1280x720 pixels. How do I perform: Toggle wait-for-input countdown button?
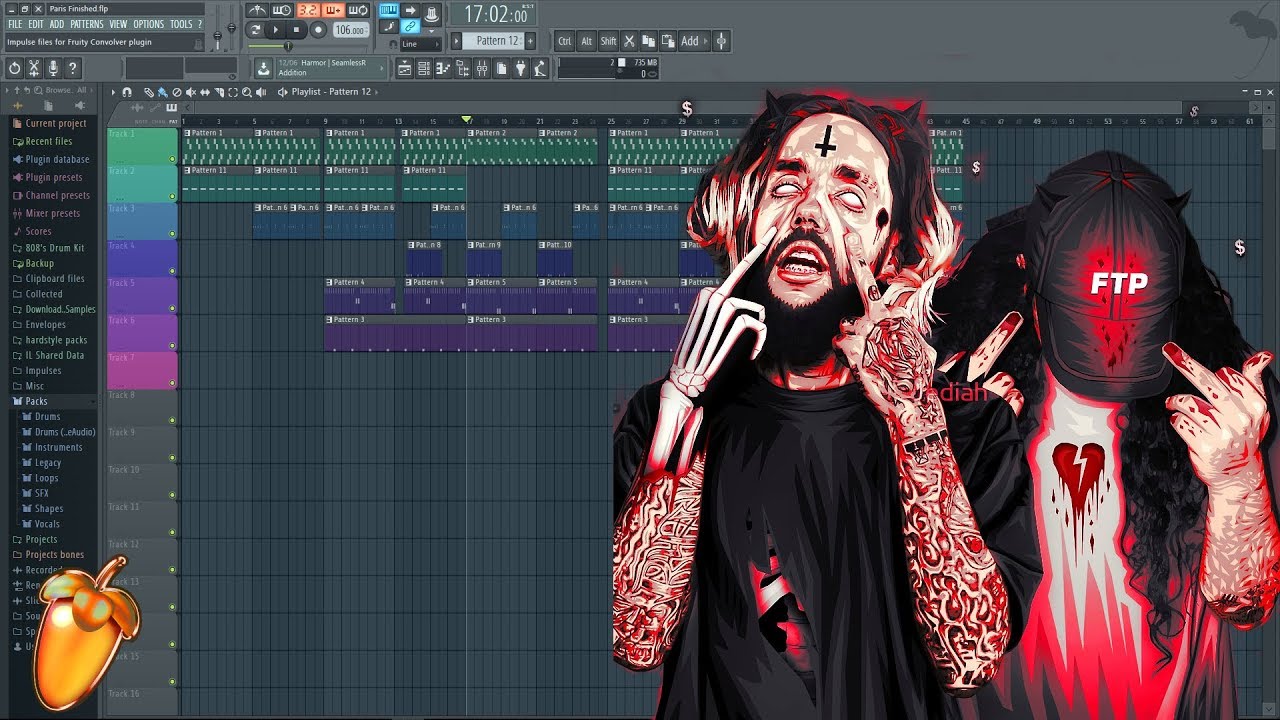coord(282,10)
